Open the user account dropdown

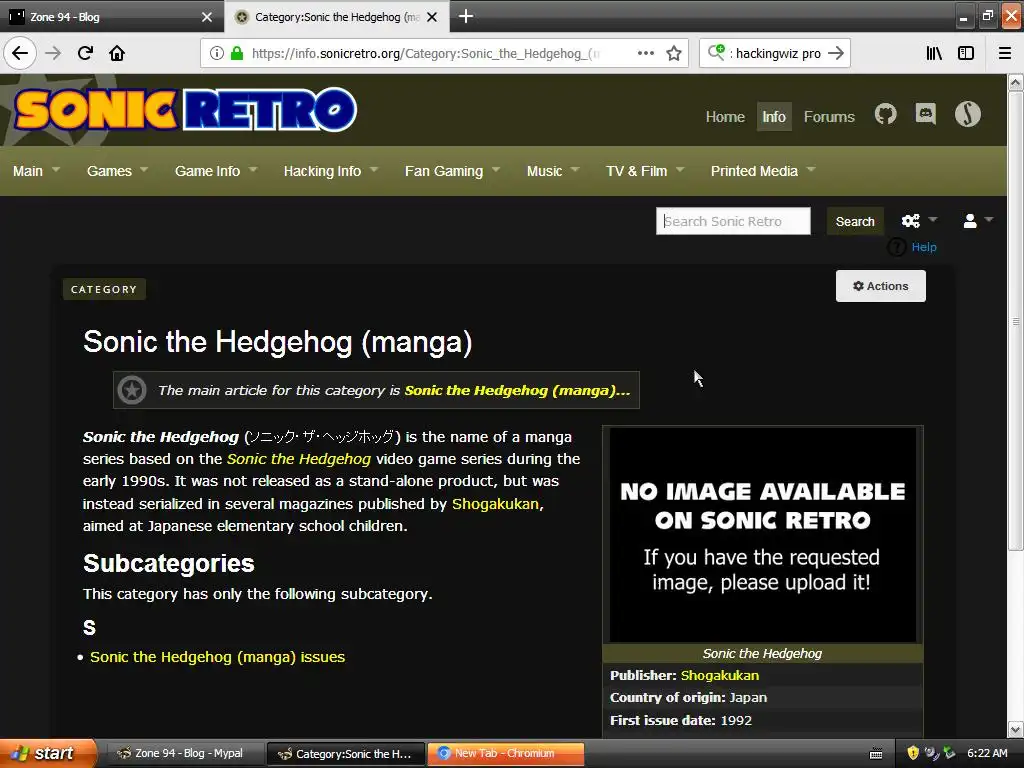(978, 221)
